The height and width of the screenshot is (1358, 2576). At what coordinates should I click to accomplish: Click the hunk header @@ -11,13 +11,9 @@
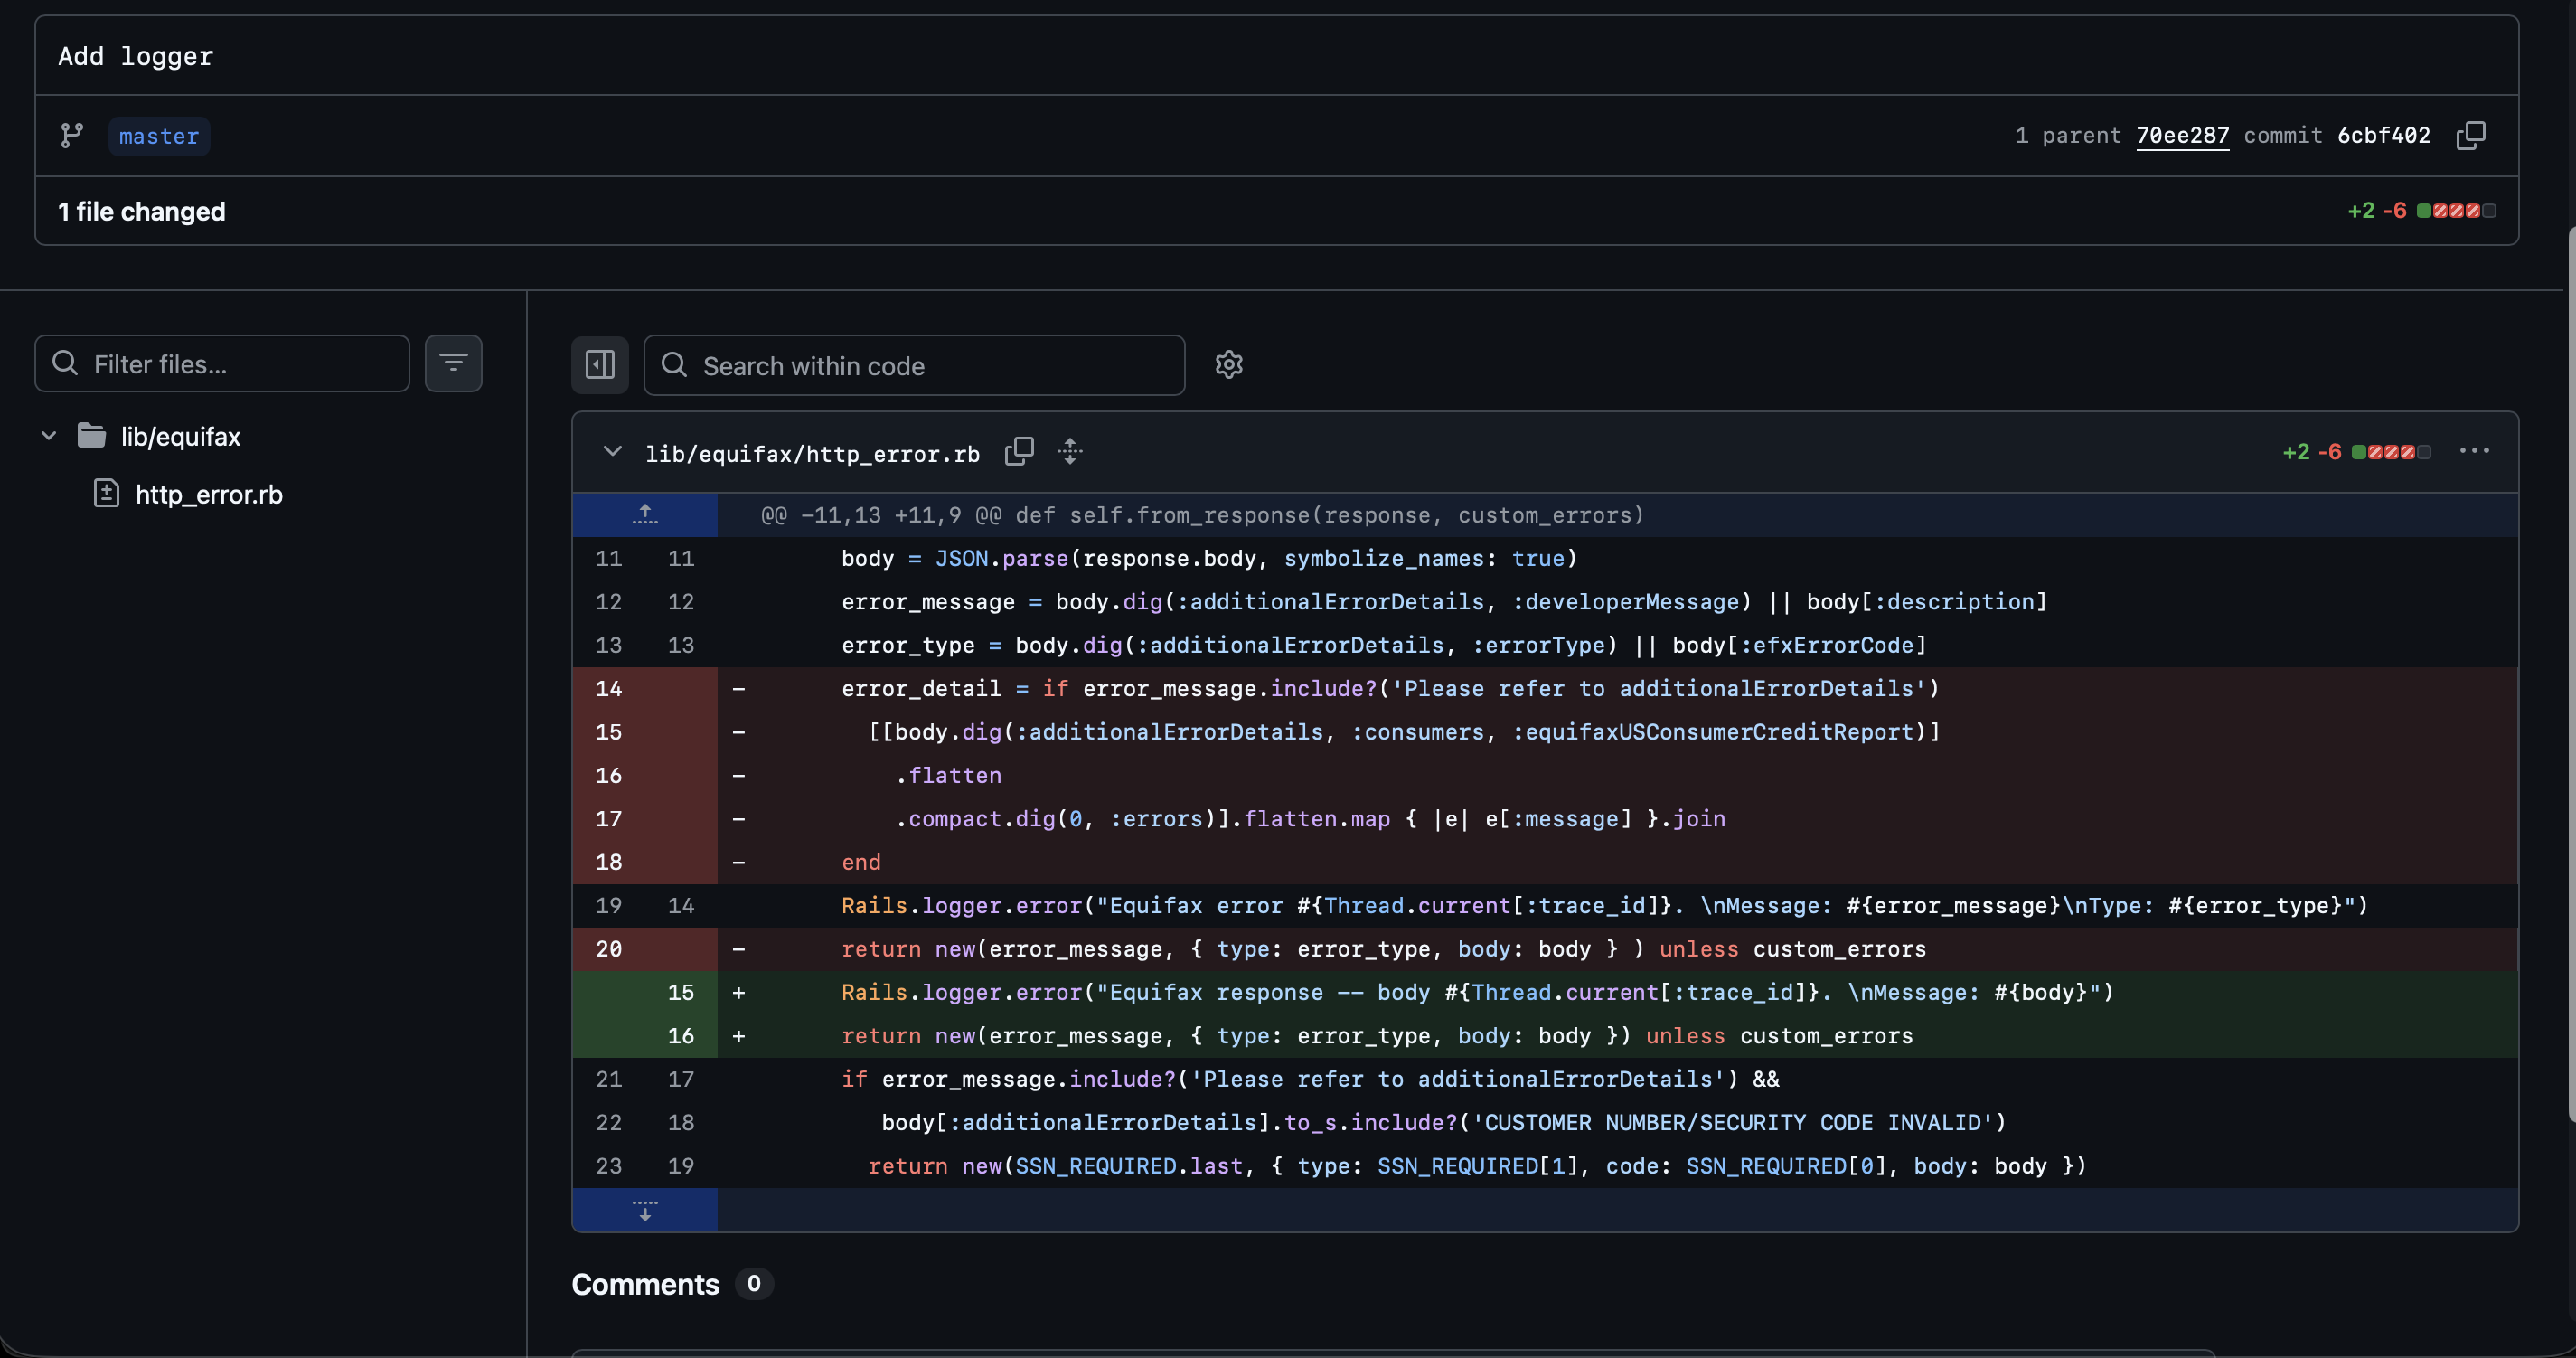[1202, 515]
